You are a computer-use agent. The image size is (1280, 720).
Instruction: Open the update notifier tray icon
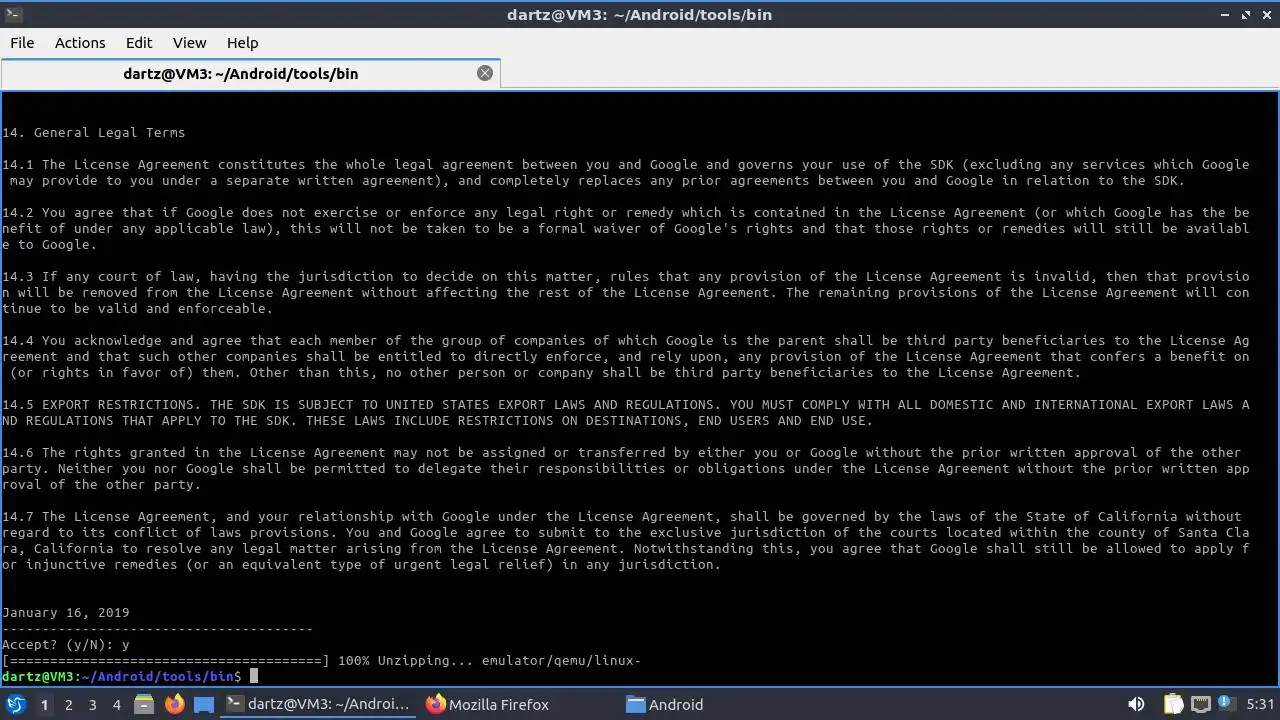point(1226,704)
